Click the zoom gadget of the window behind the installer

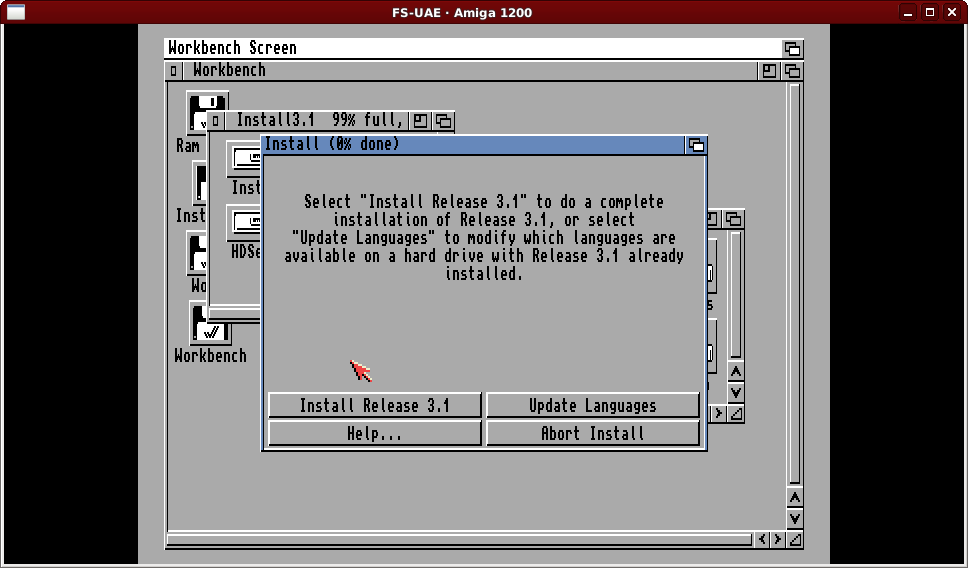click(713, 219)
